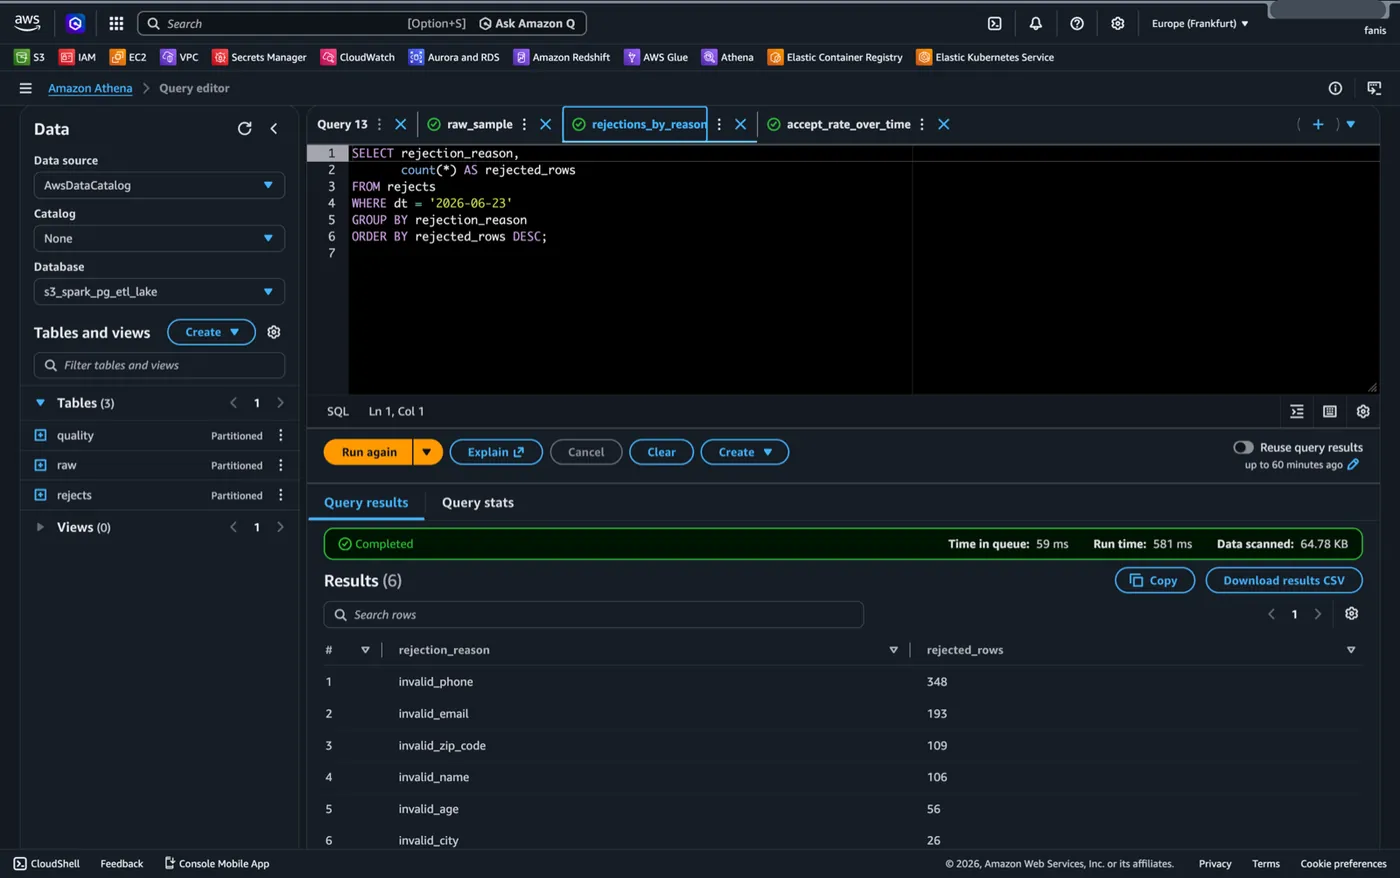The height and width of the screenshot is (878, 1400).
Task: Focus the Search rows field
Action: 593,614
